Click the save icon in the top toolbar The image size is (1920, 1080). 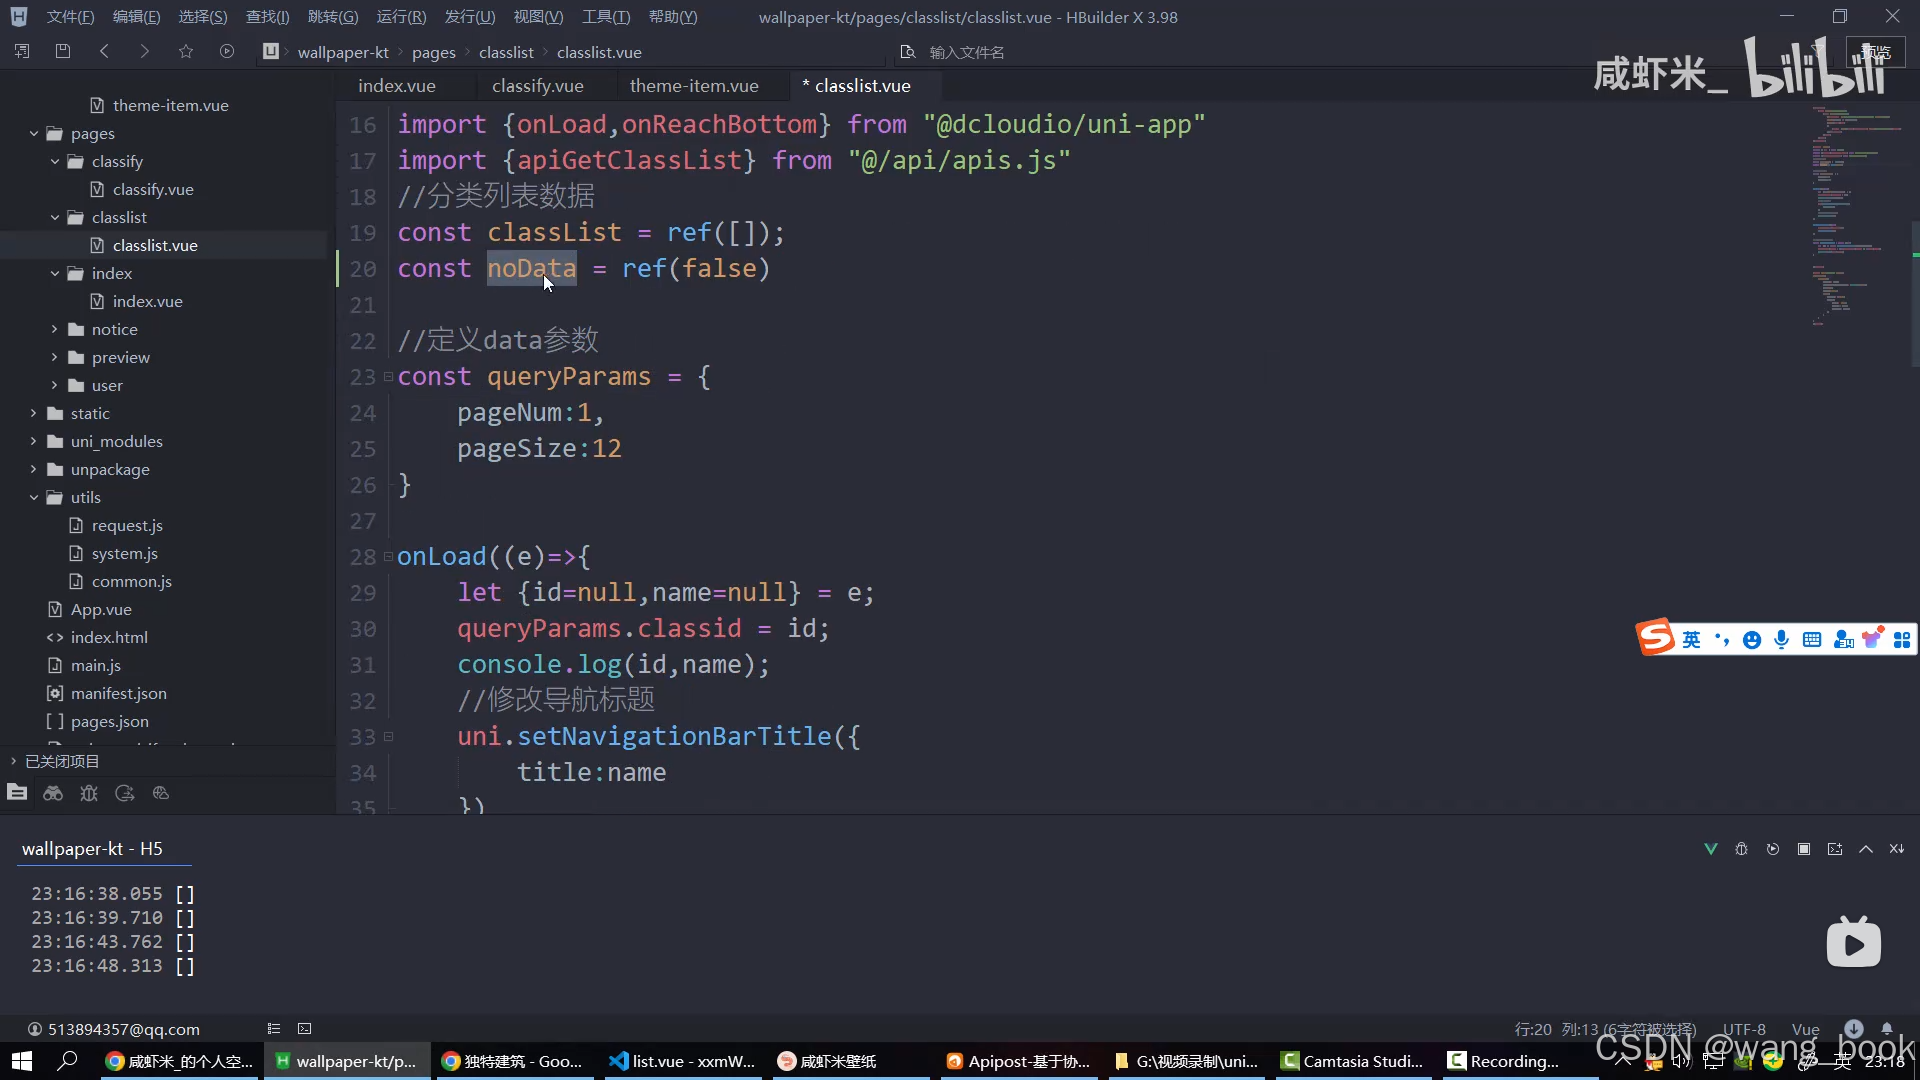pyautogui.click(x=63, y=51)
